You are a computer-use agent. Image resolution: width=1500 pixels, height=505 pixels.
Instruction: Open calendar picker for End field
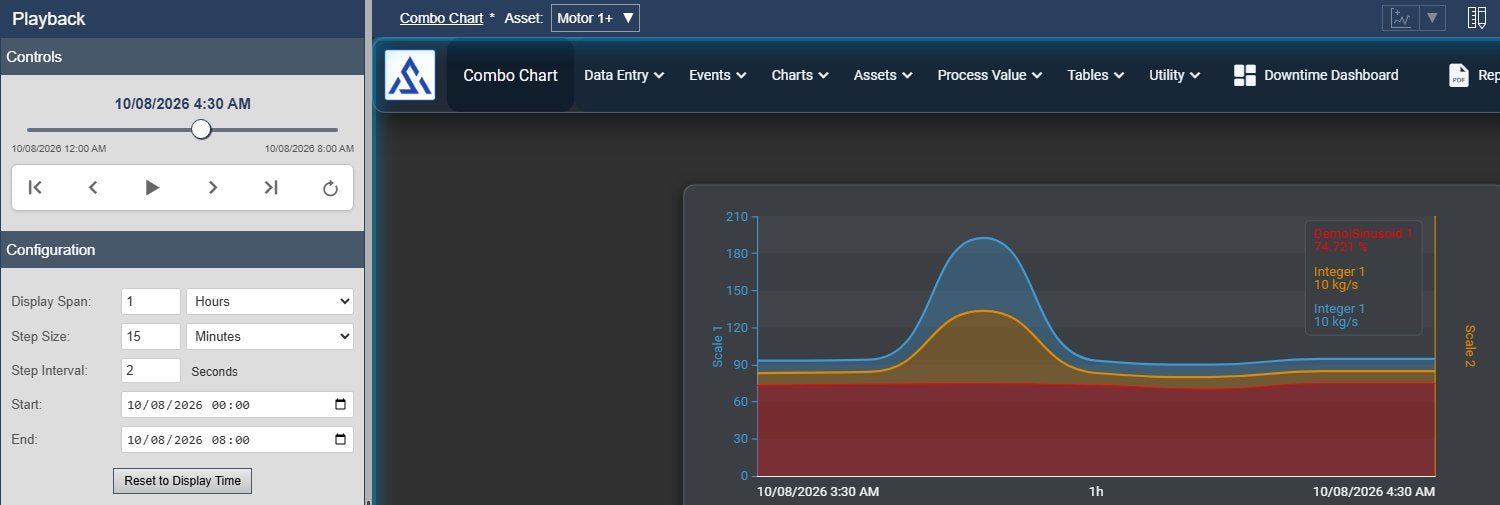click(340, 440)
